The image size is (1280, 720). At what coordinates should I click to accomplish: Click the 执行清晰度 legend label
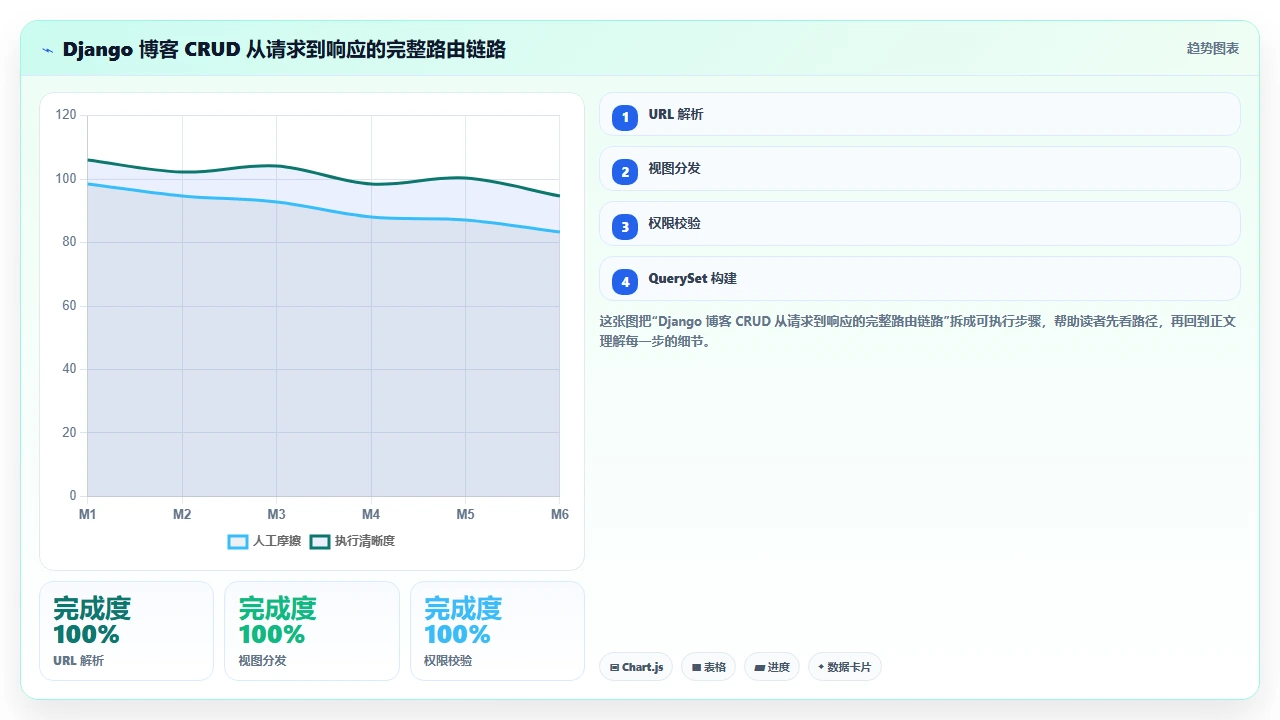tap(365, 541)
